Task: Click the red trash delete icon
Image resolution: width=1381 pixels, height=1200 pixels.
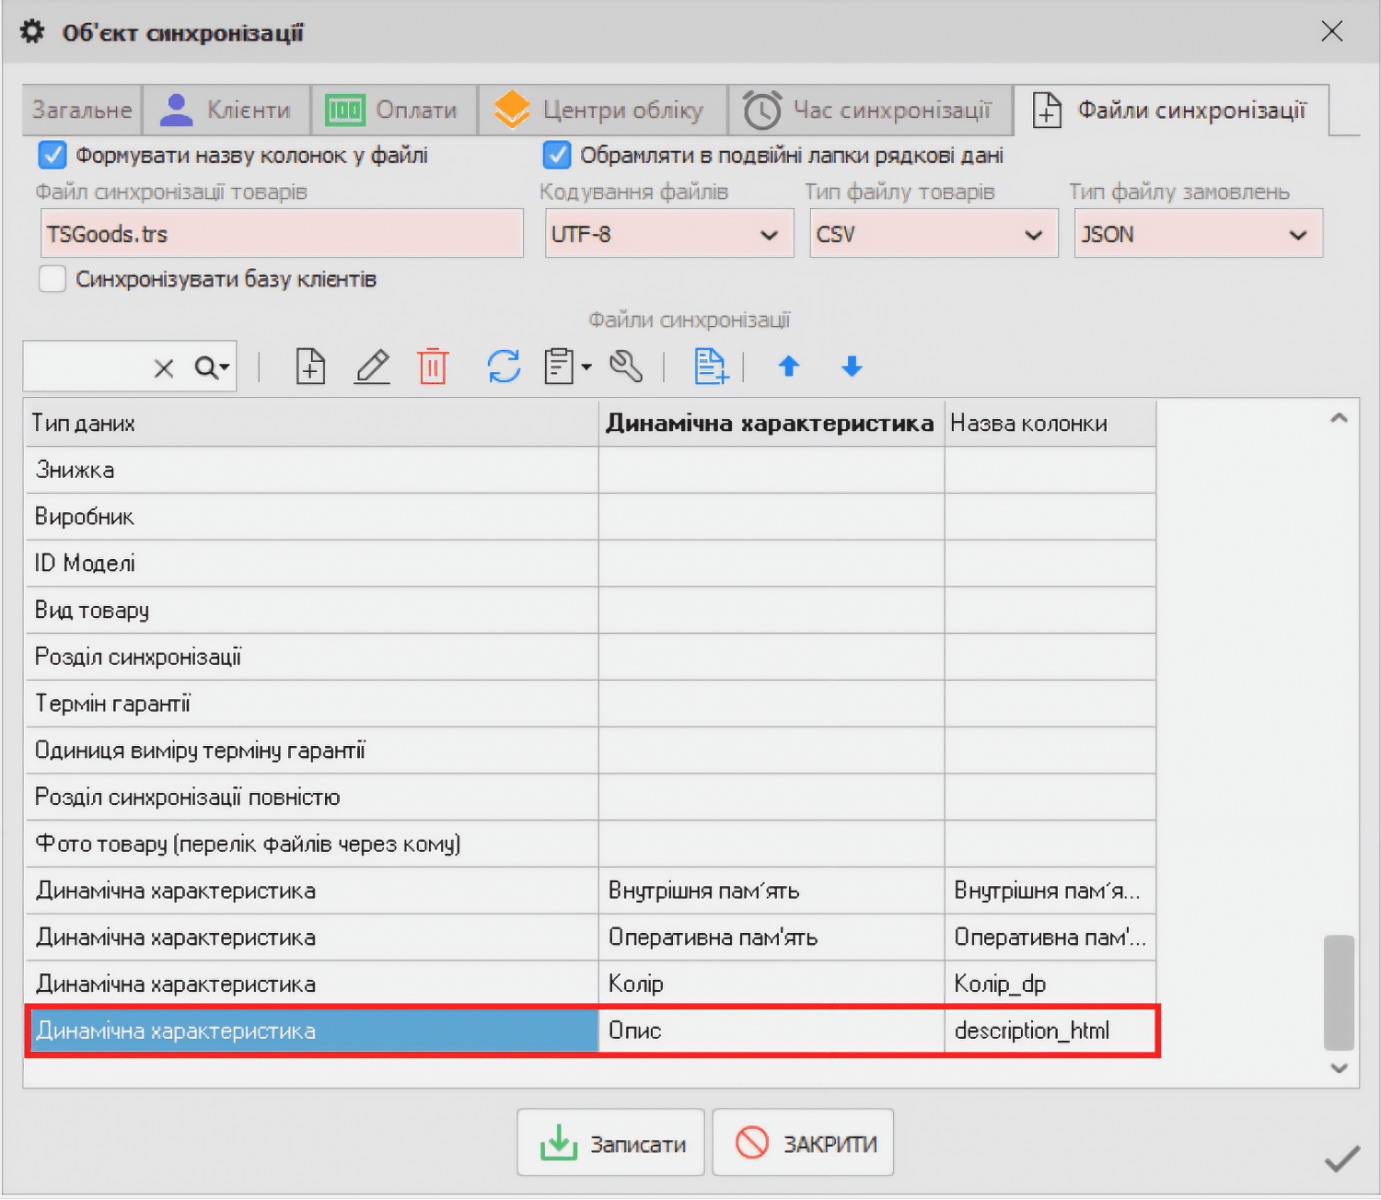Action: [x=433, y=367]
